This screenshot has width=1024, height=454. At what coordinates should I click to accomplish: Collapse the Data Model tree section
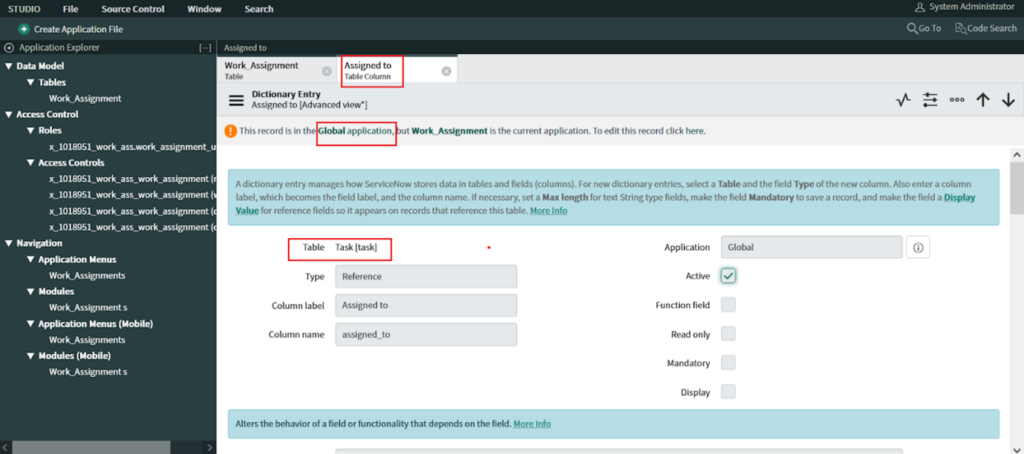tap(9, 66)
